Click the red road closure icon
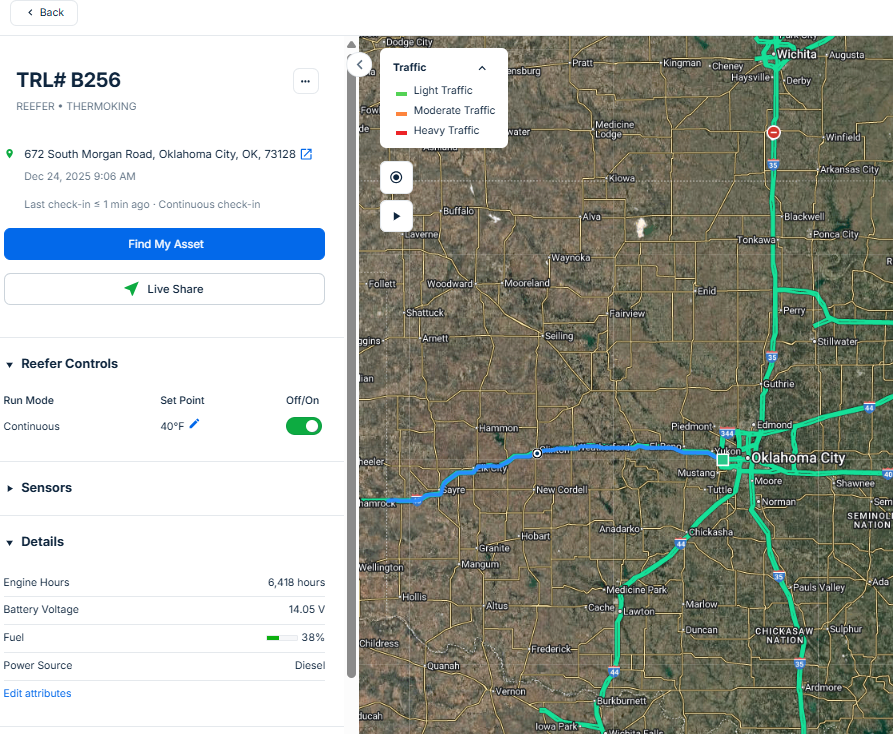Screen dimensions: 893x734 tap(773, 132)
